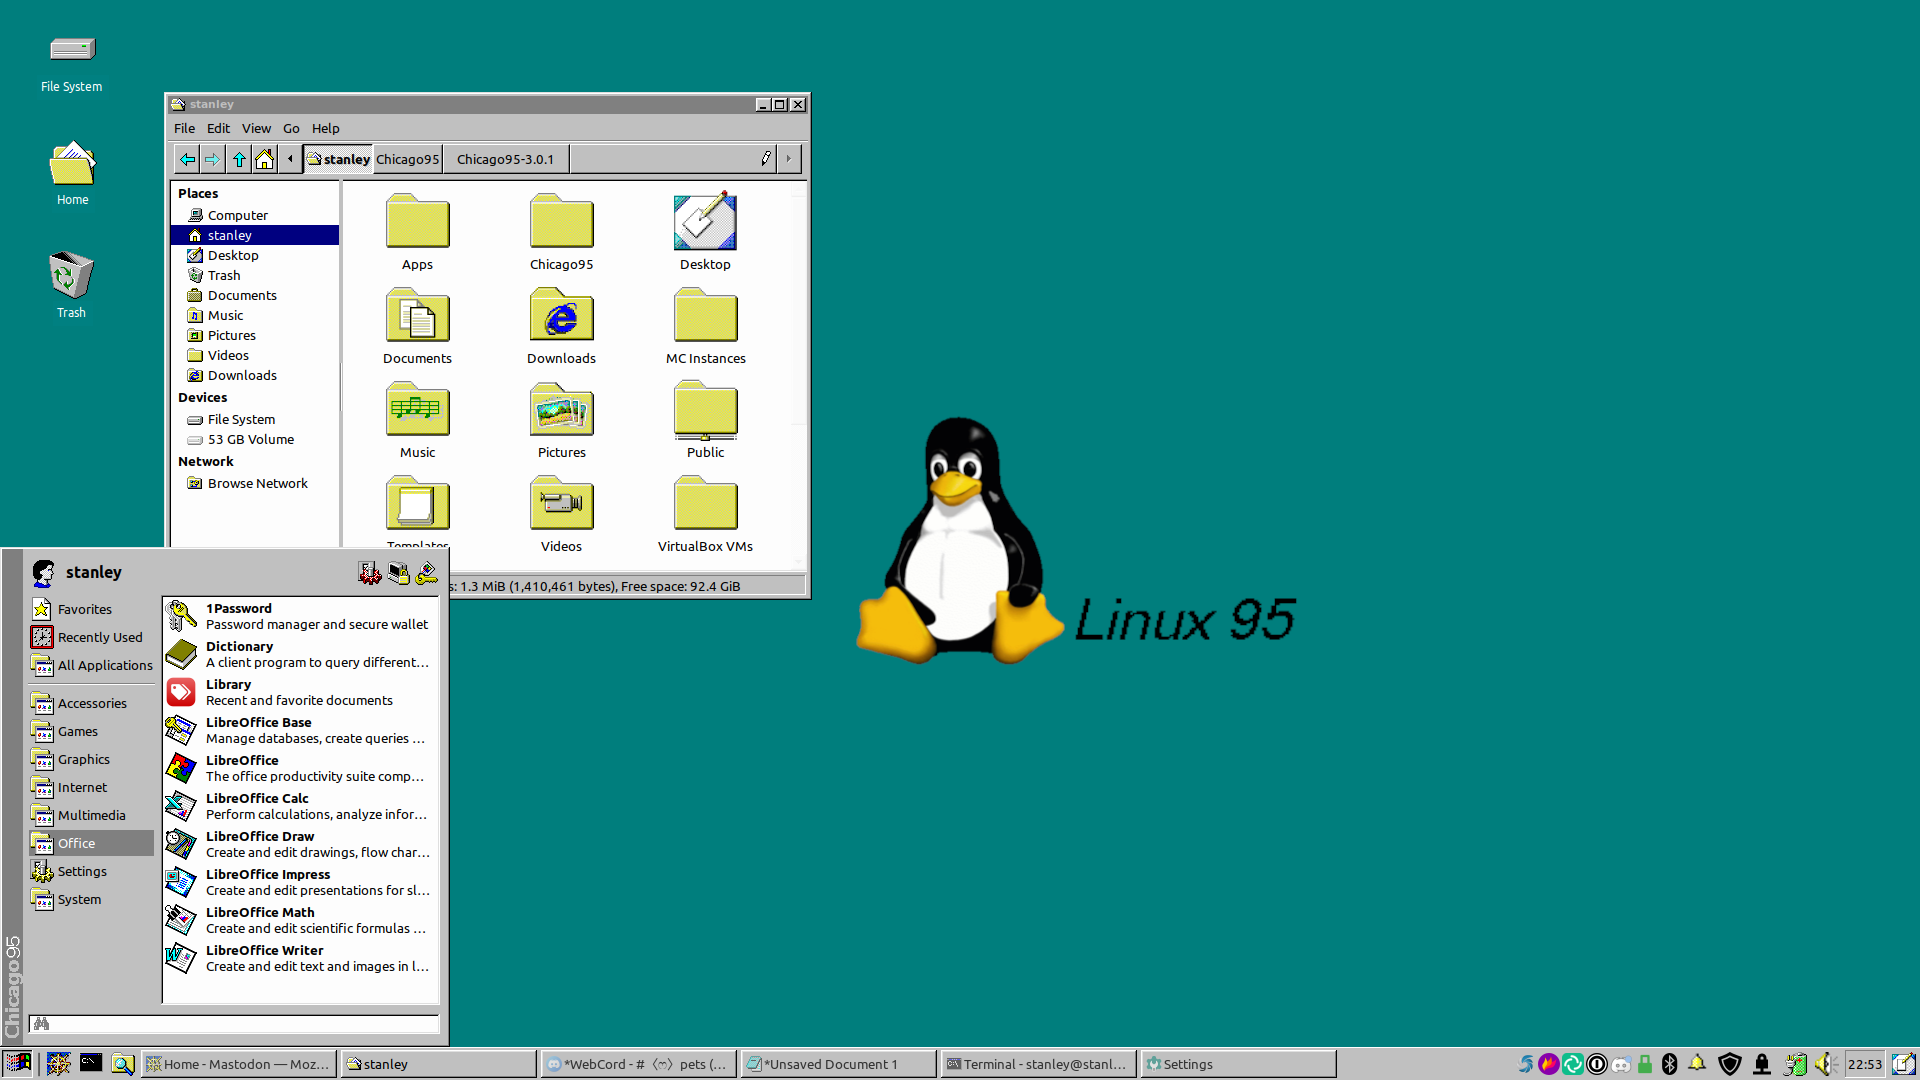Open LibreOffice Writer from the menu
Image resolution: width=1920 pixels, height=1080 pixels.
click(x=300, y=958)
